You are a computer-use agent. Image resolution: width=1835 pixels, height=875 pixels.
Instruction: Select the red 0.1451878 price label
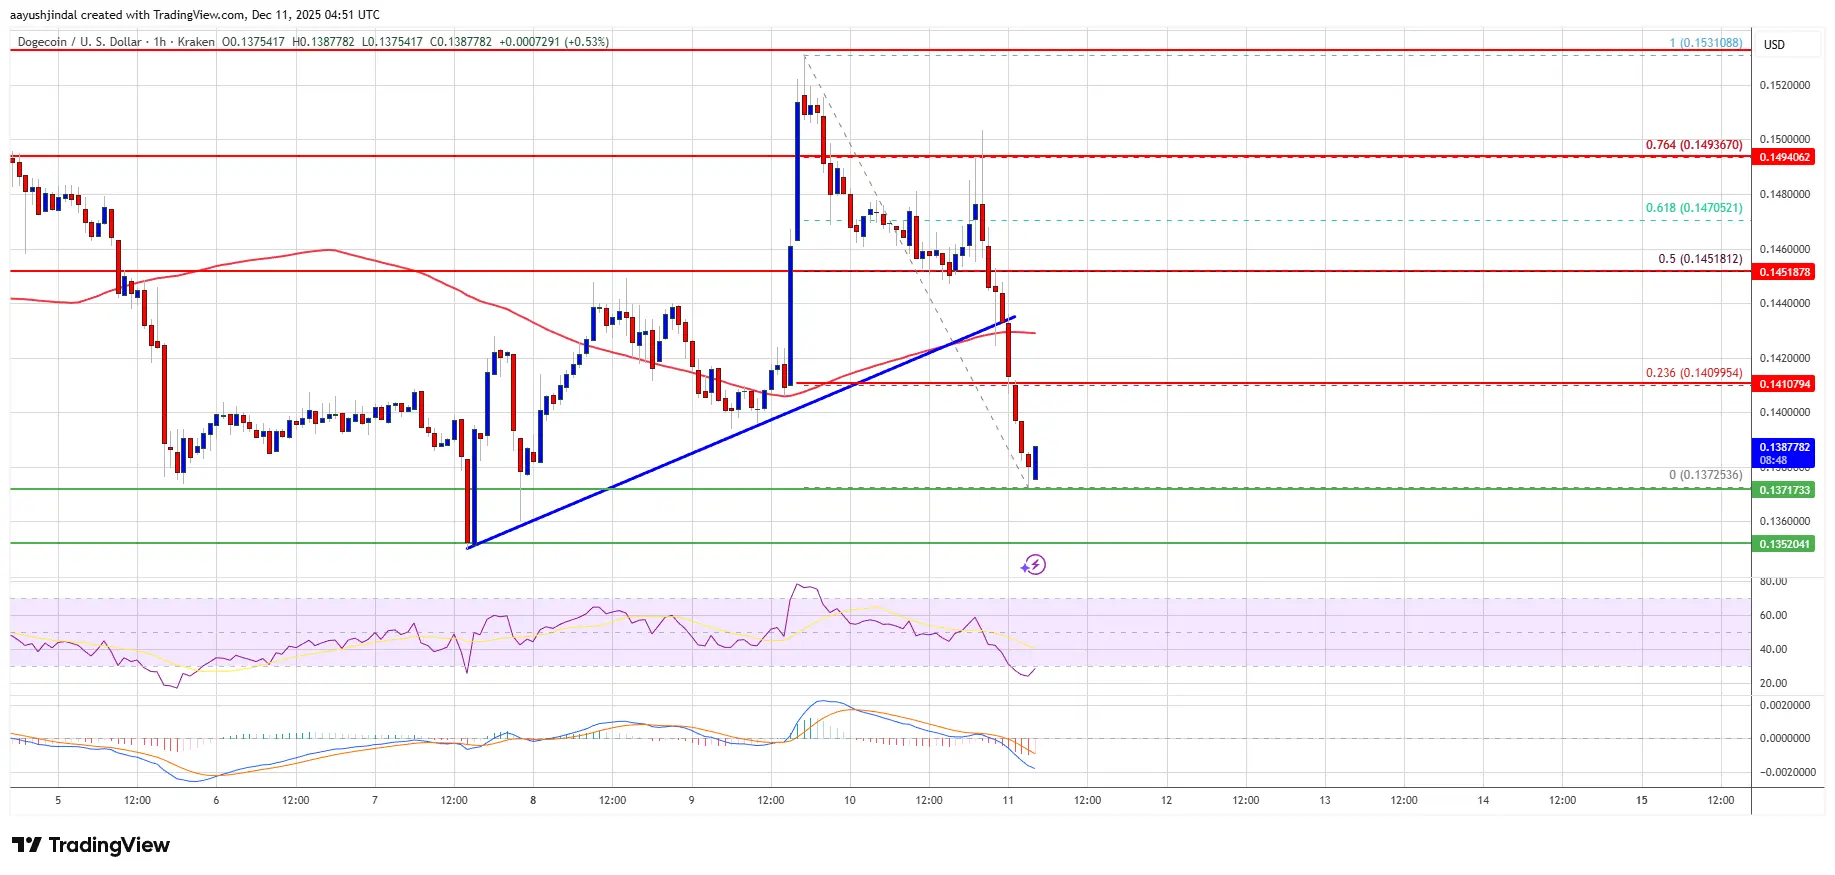pos(1785,272)
